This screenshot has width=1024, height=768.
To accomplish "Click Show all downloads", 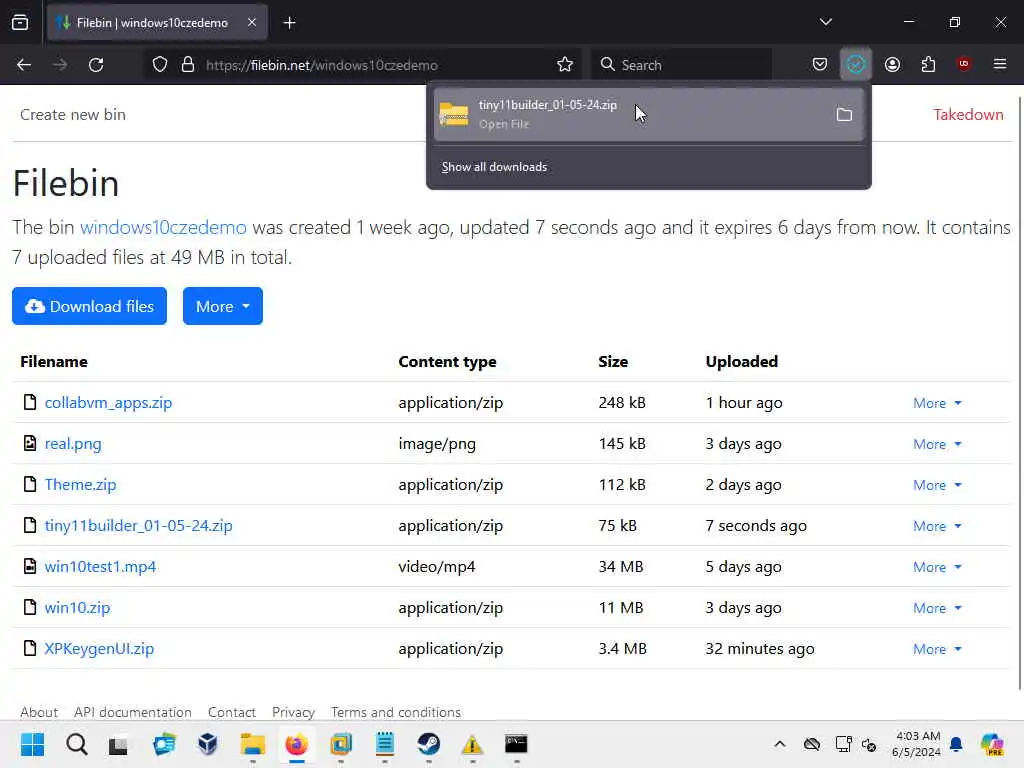I will 494,167.
